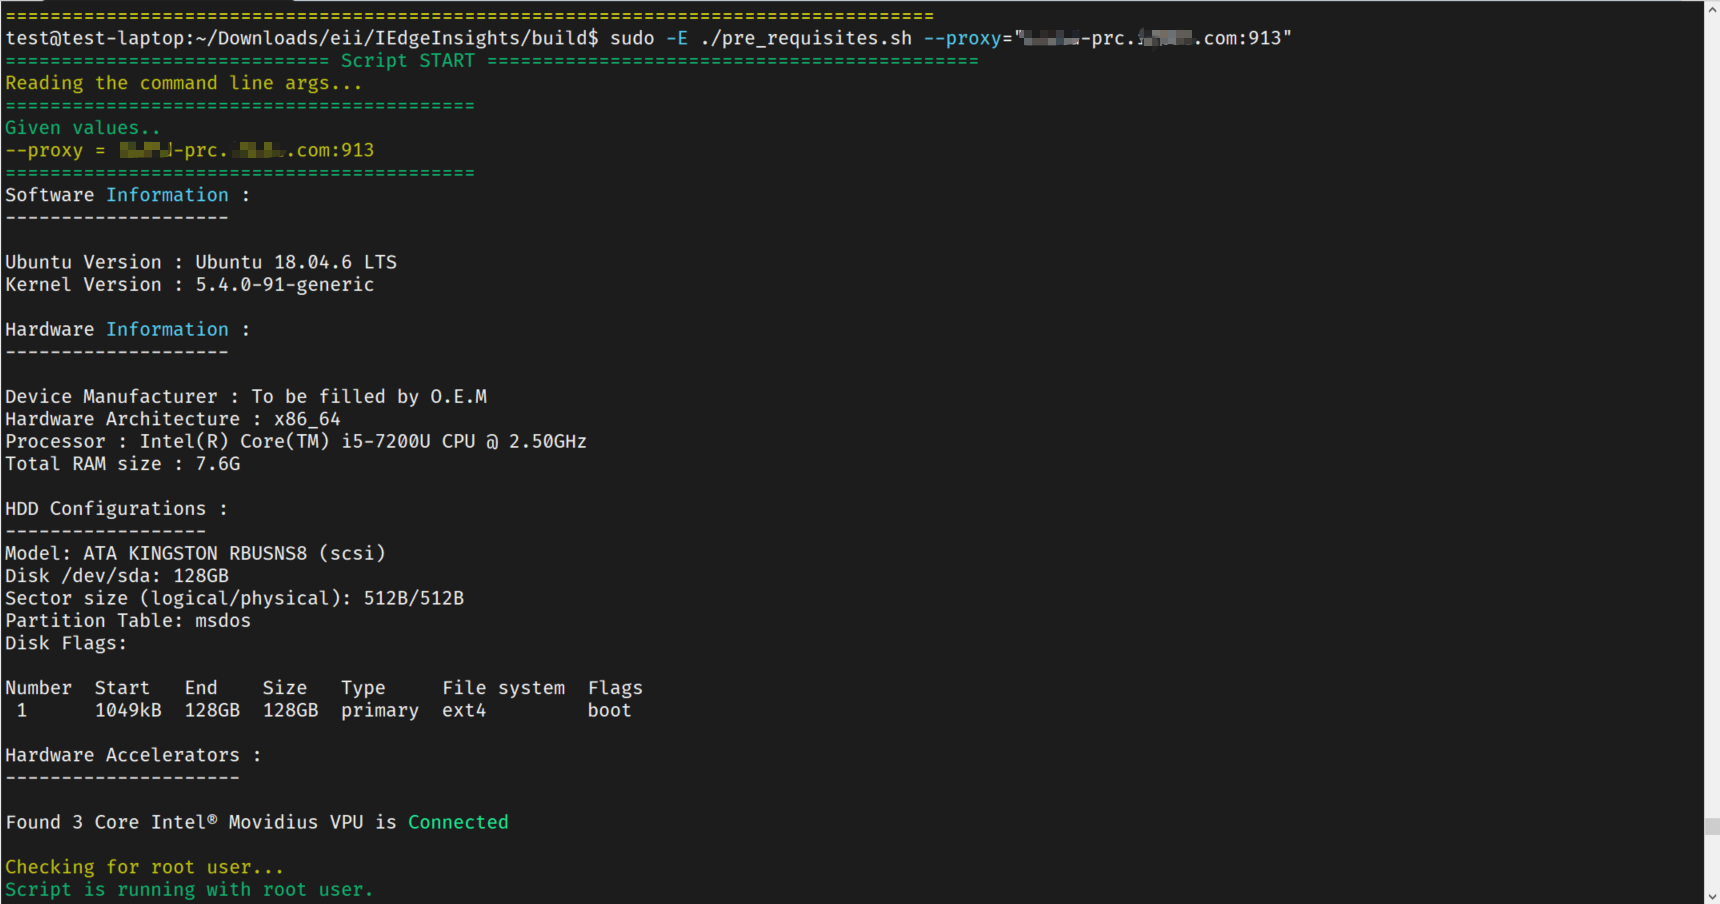Click the Kernel Version 5.4.0-91-generic line
This screenshot has width=1720, height=904.
(190, 285)
